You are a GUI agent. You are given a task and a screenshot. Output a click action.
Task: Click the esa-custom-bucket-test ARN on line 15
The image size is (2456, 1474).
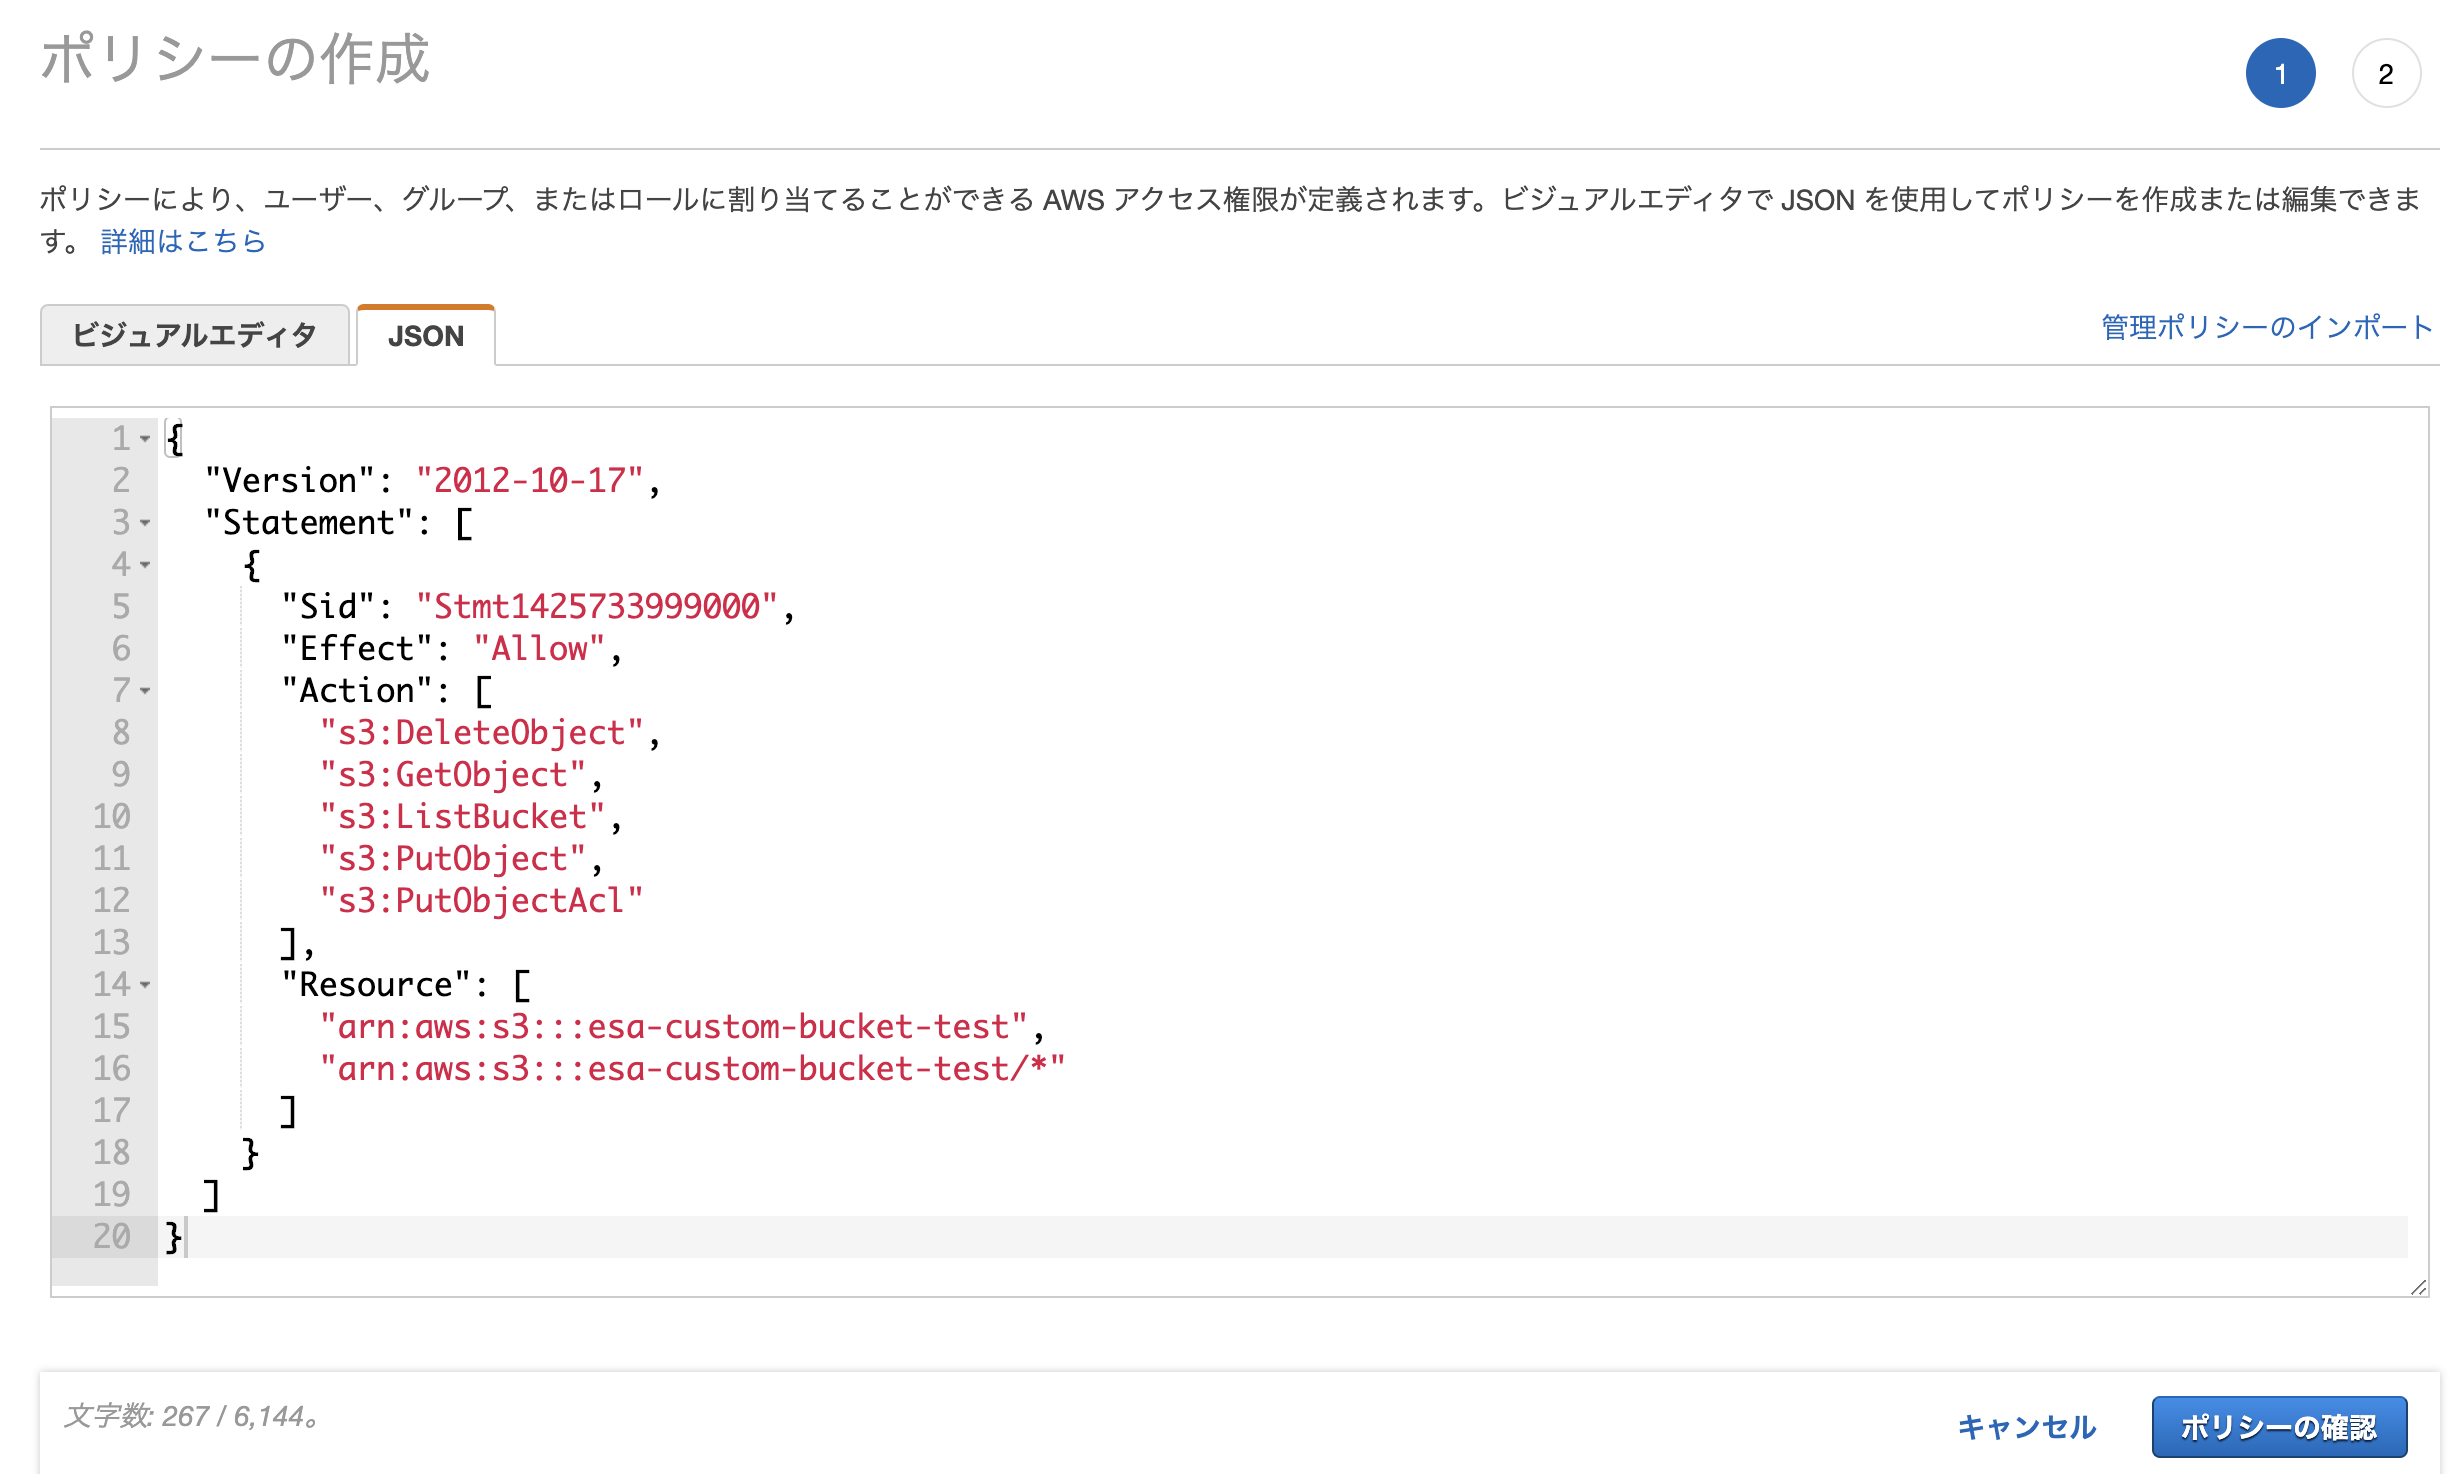(x=674, y=1027)
